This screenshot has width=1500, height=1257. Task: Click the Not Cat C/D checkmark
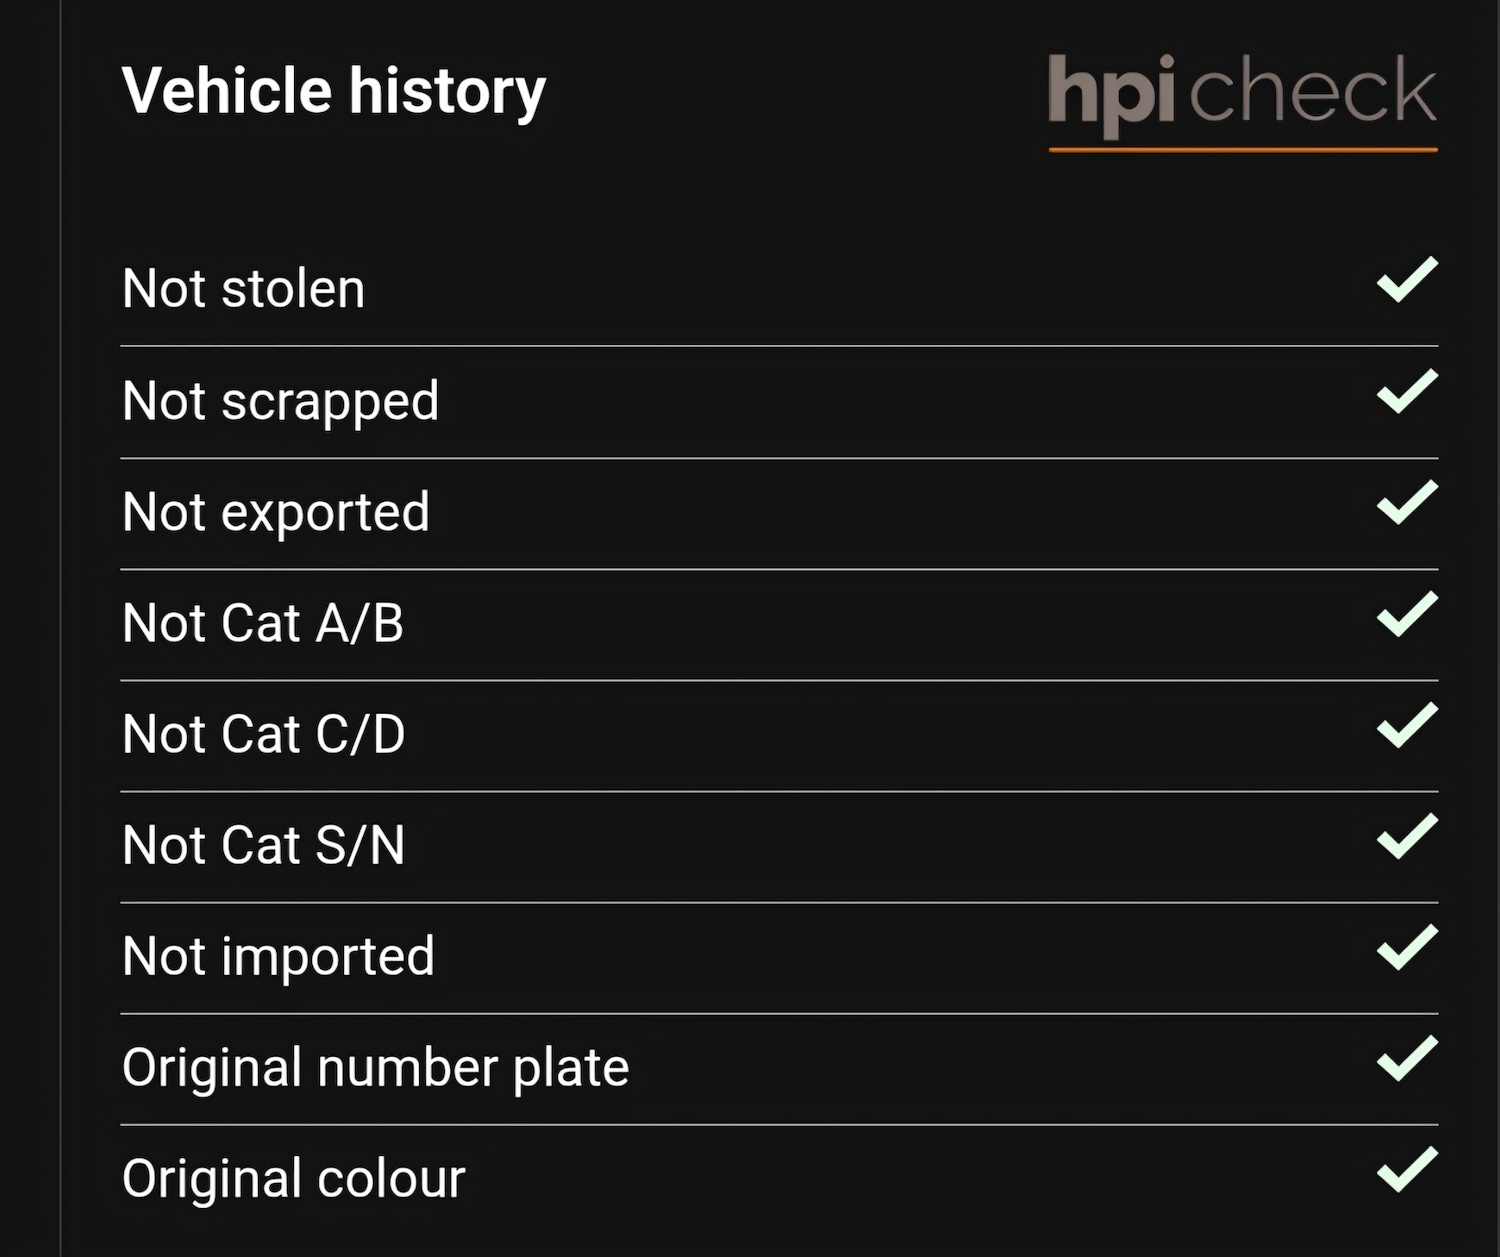[x=1407, y=725]
